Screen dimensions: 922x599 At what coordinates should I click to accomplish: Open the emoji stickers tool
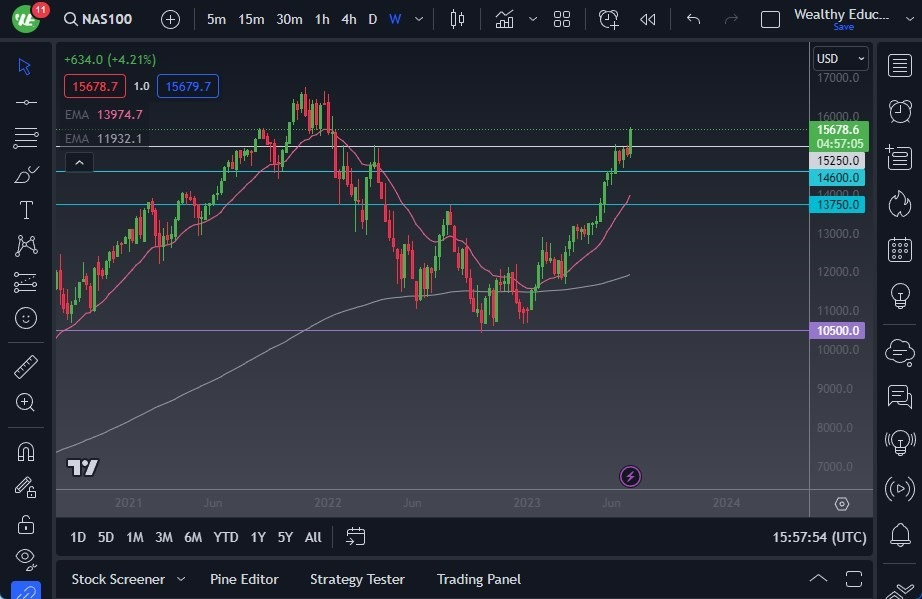click(26, 318)
